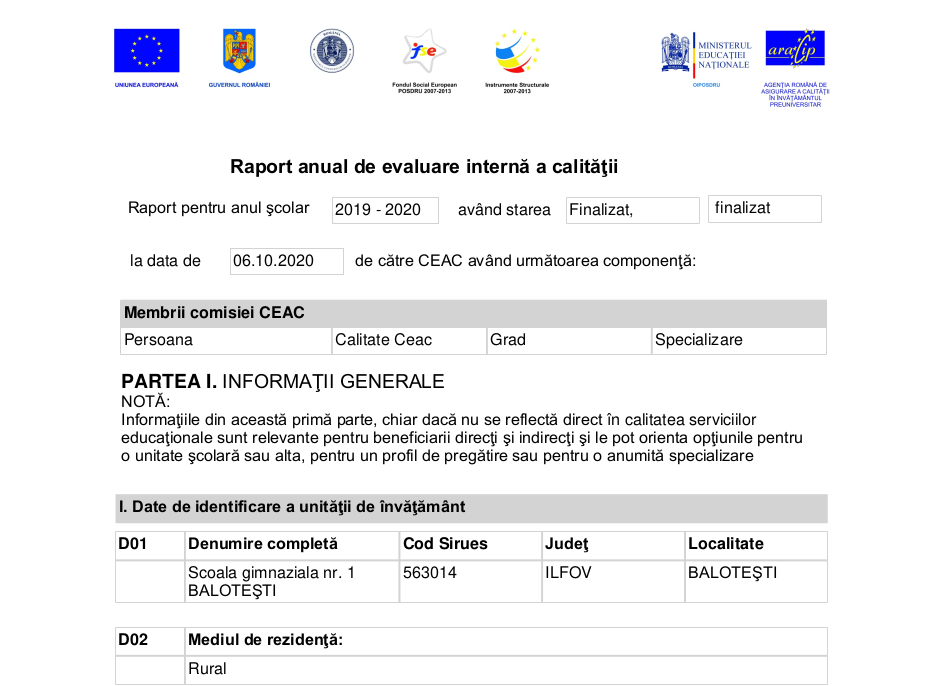952x686 pixels.
Task: Click the GUVERNUL ROMÂNIEI caption text
Action: tap(239, 85)
